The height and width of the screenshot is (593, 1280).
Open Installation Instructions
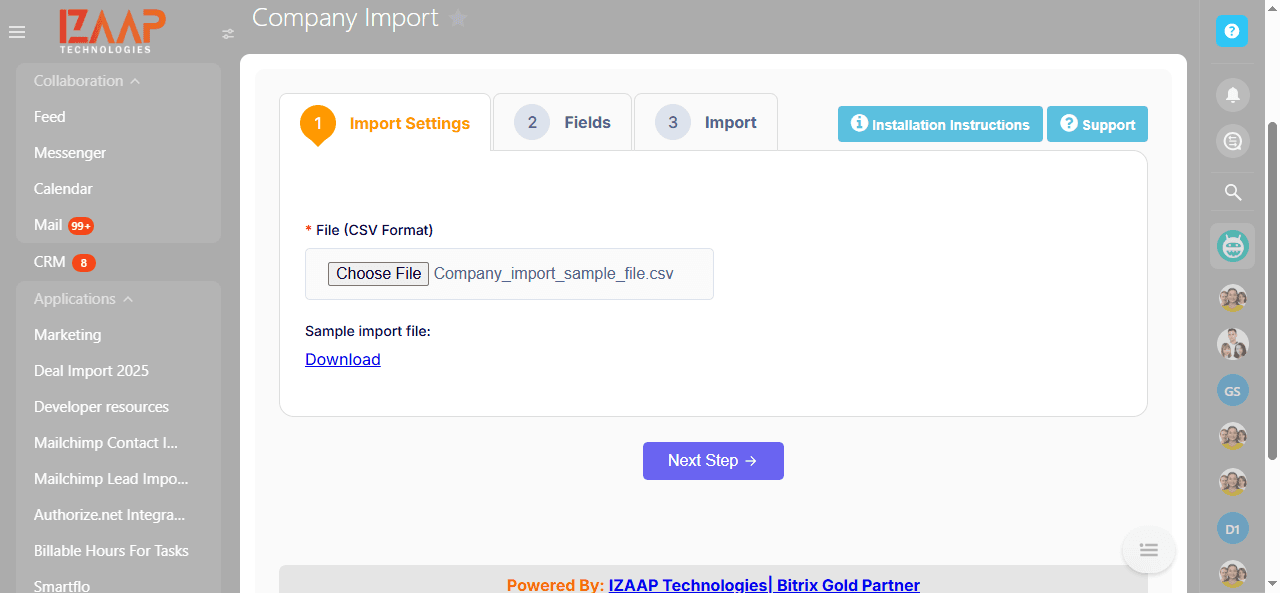tap(939, 124)
